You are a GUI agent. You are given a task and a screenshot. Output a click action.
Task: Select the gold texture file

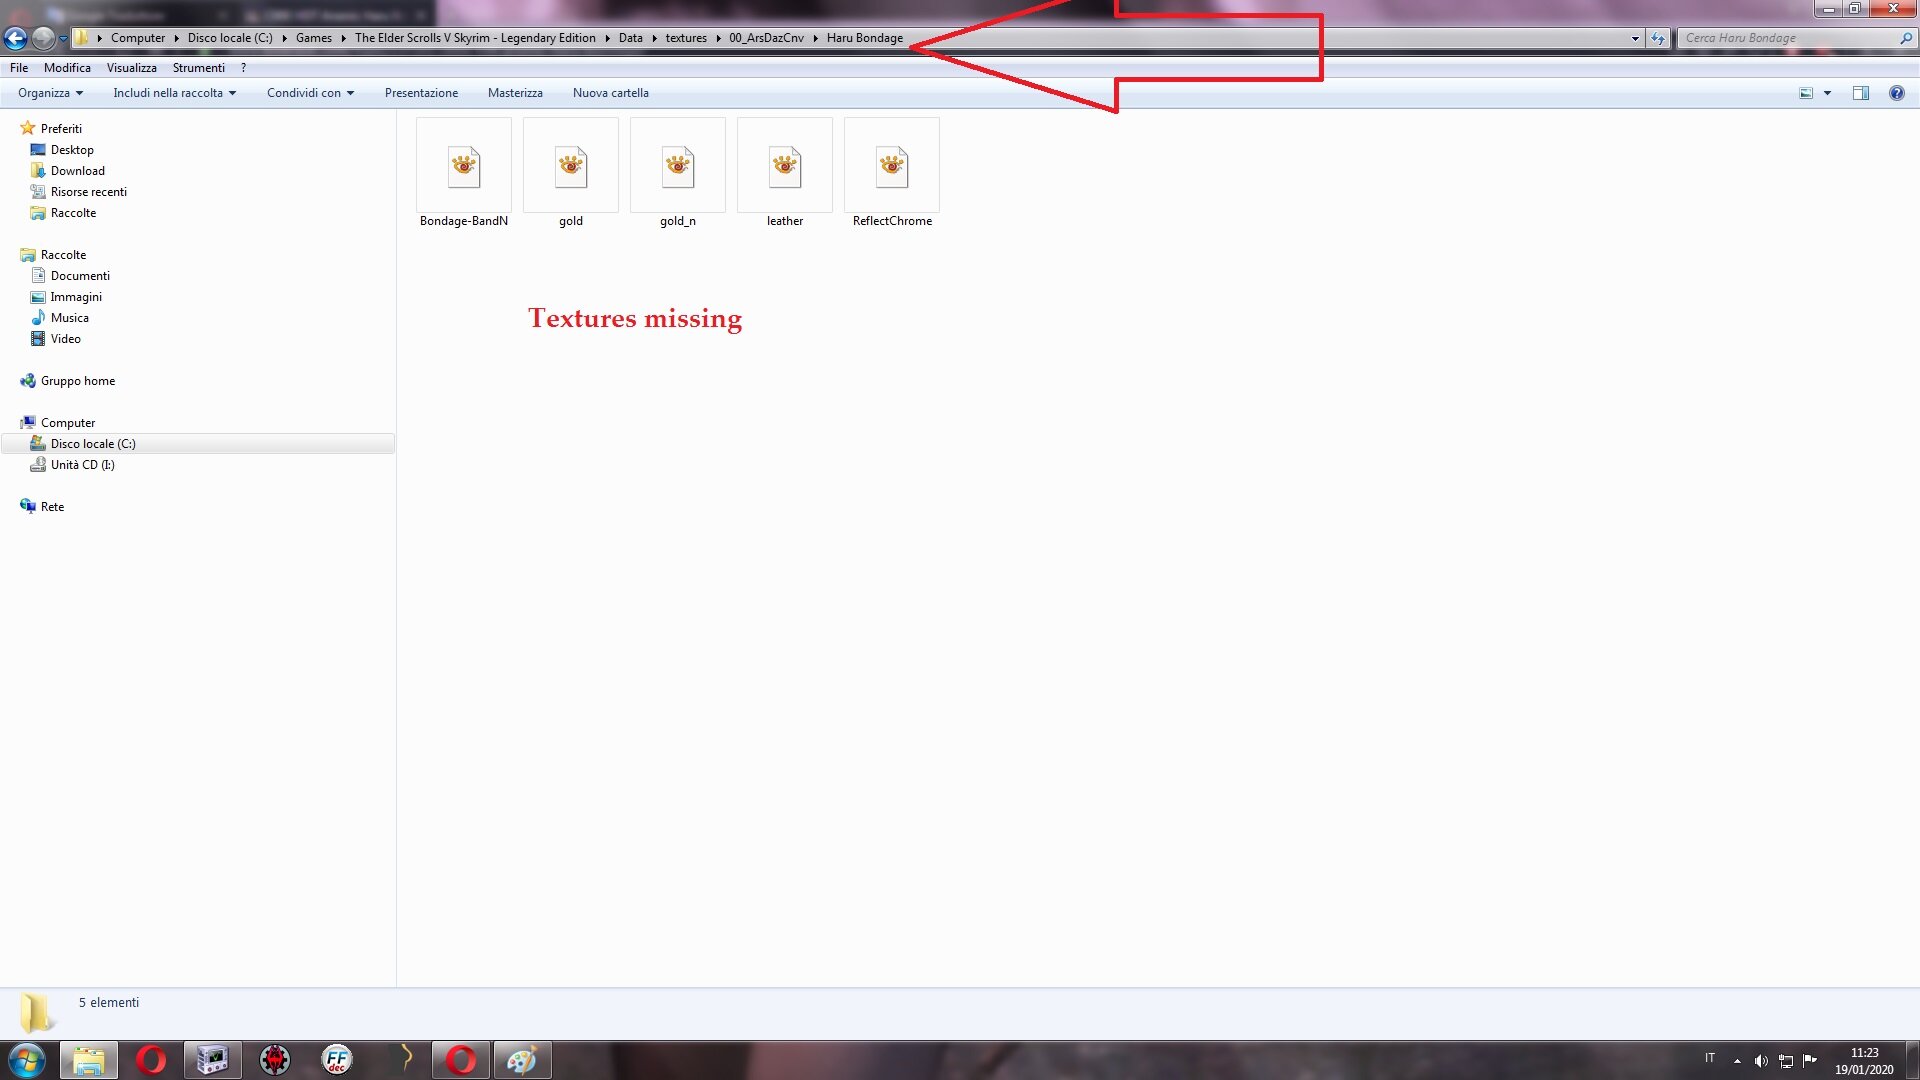[571, 173]
